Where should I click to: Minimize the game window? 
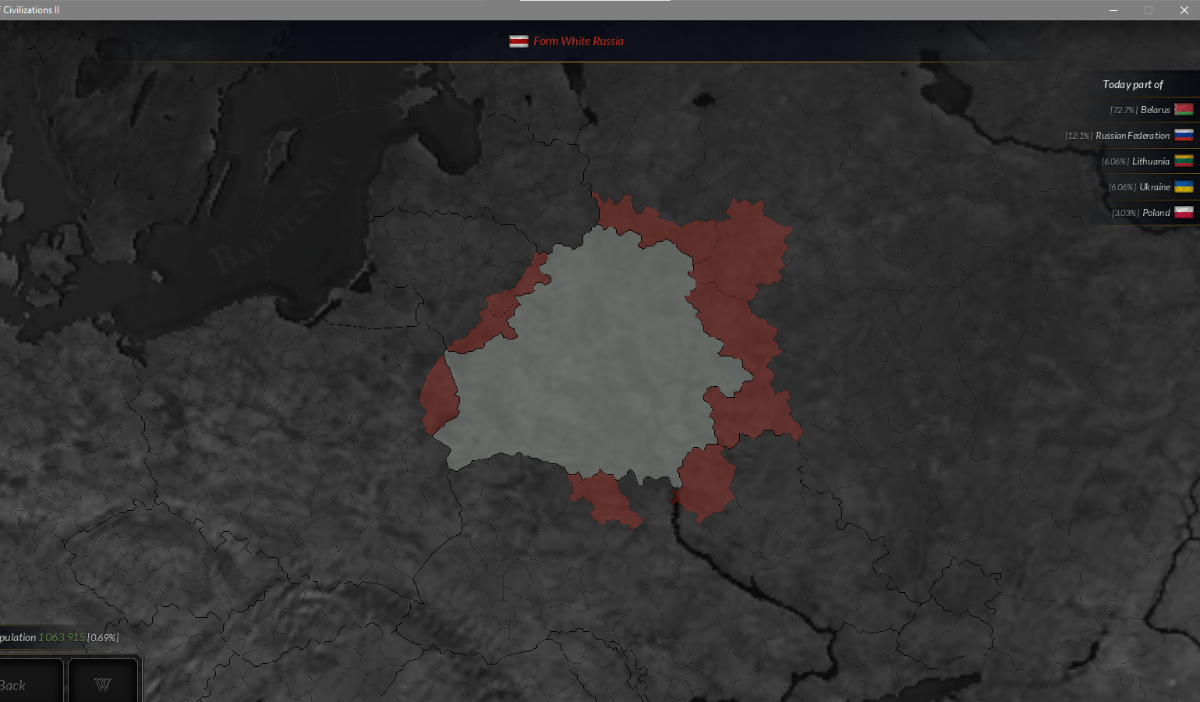(x=1113, y=9)
